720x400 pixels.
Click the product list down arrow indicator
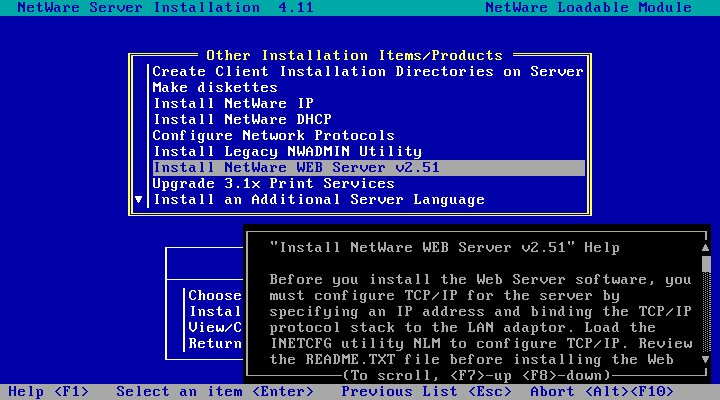139,200
